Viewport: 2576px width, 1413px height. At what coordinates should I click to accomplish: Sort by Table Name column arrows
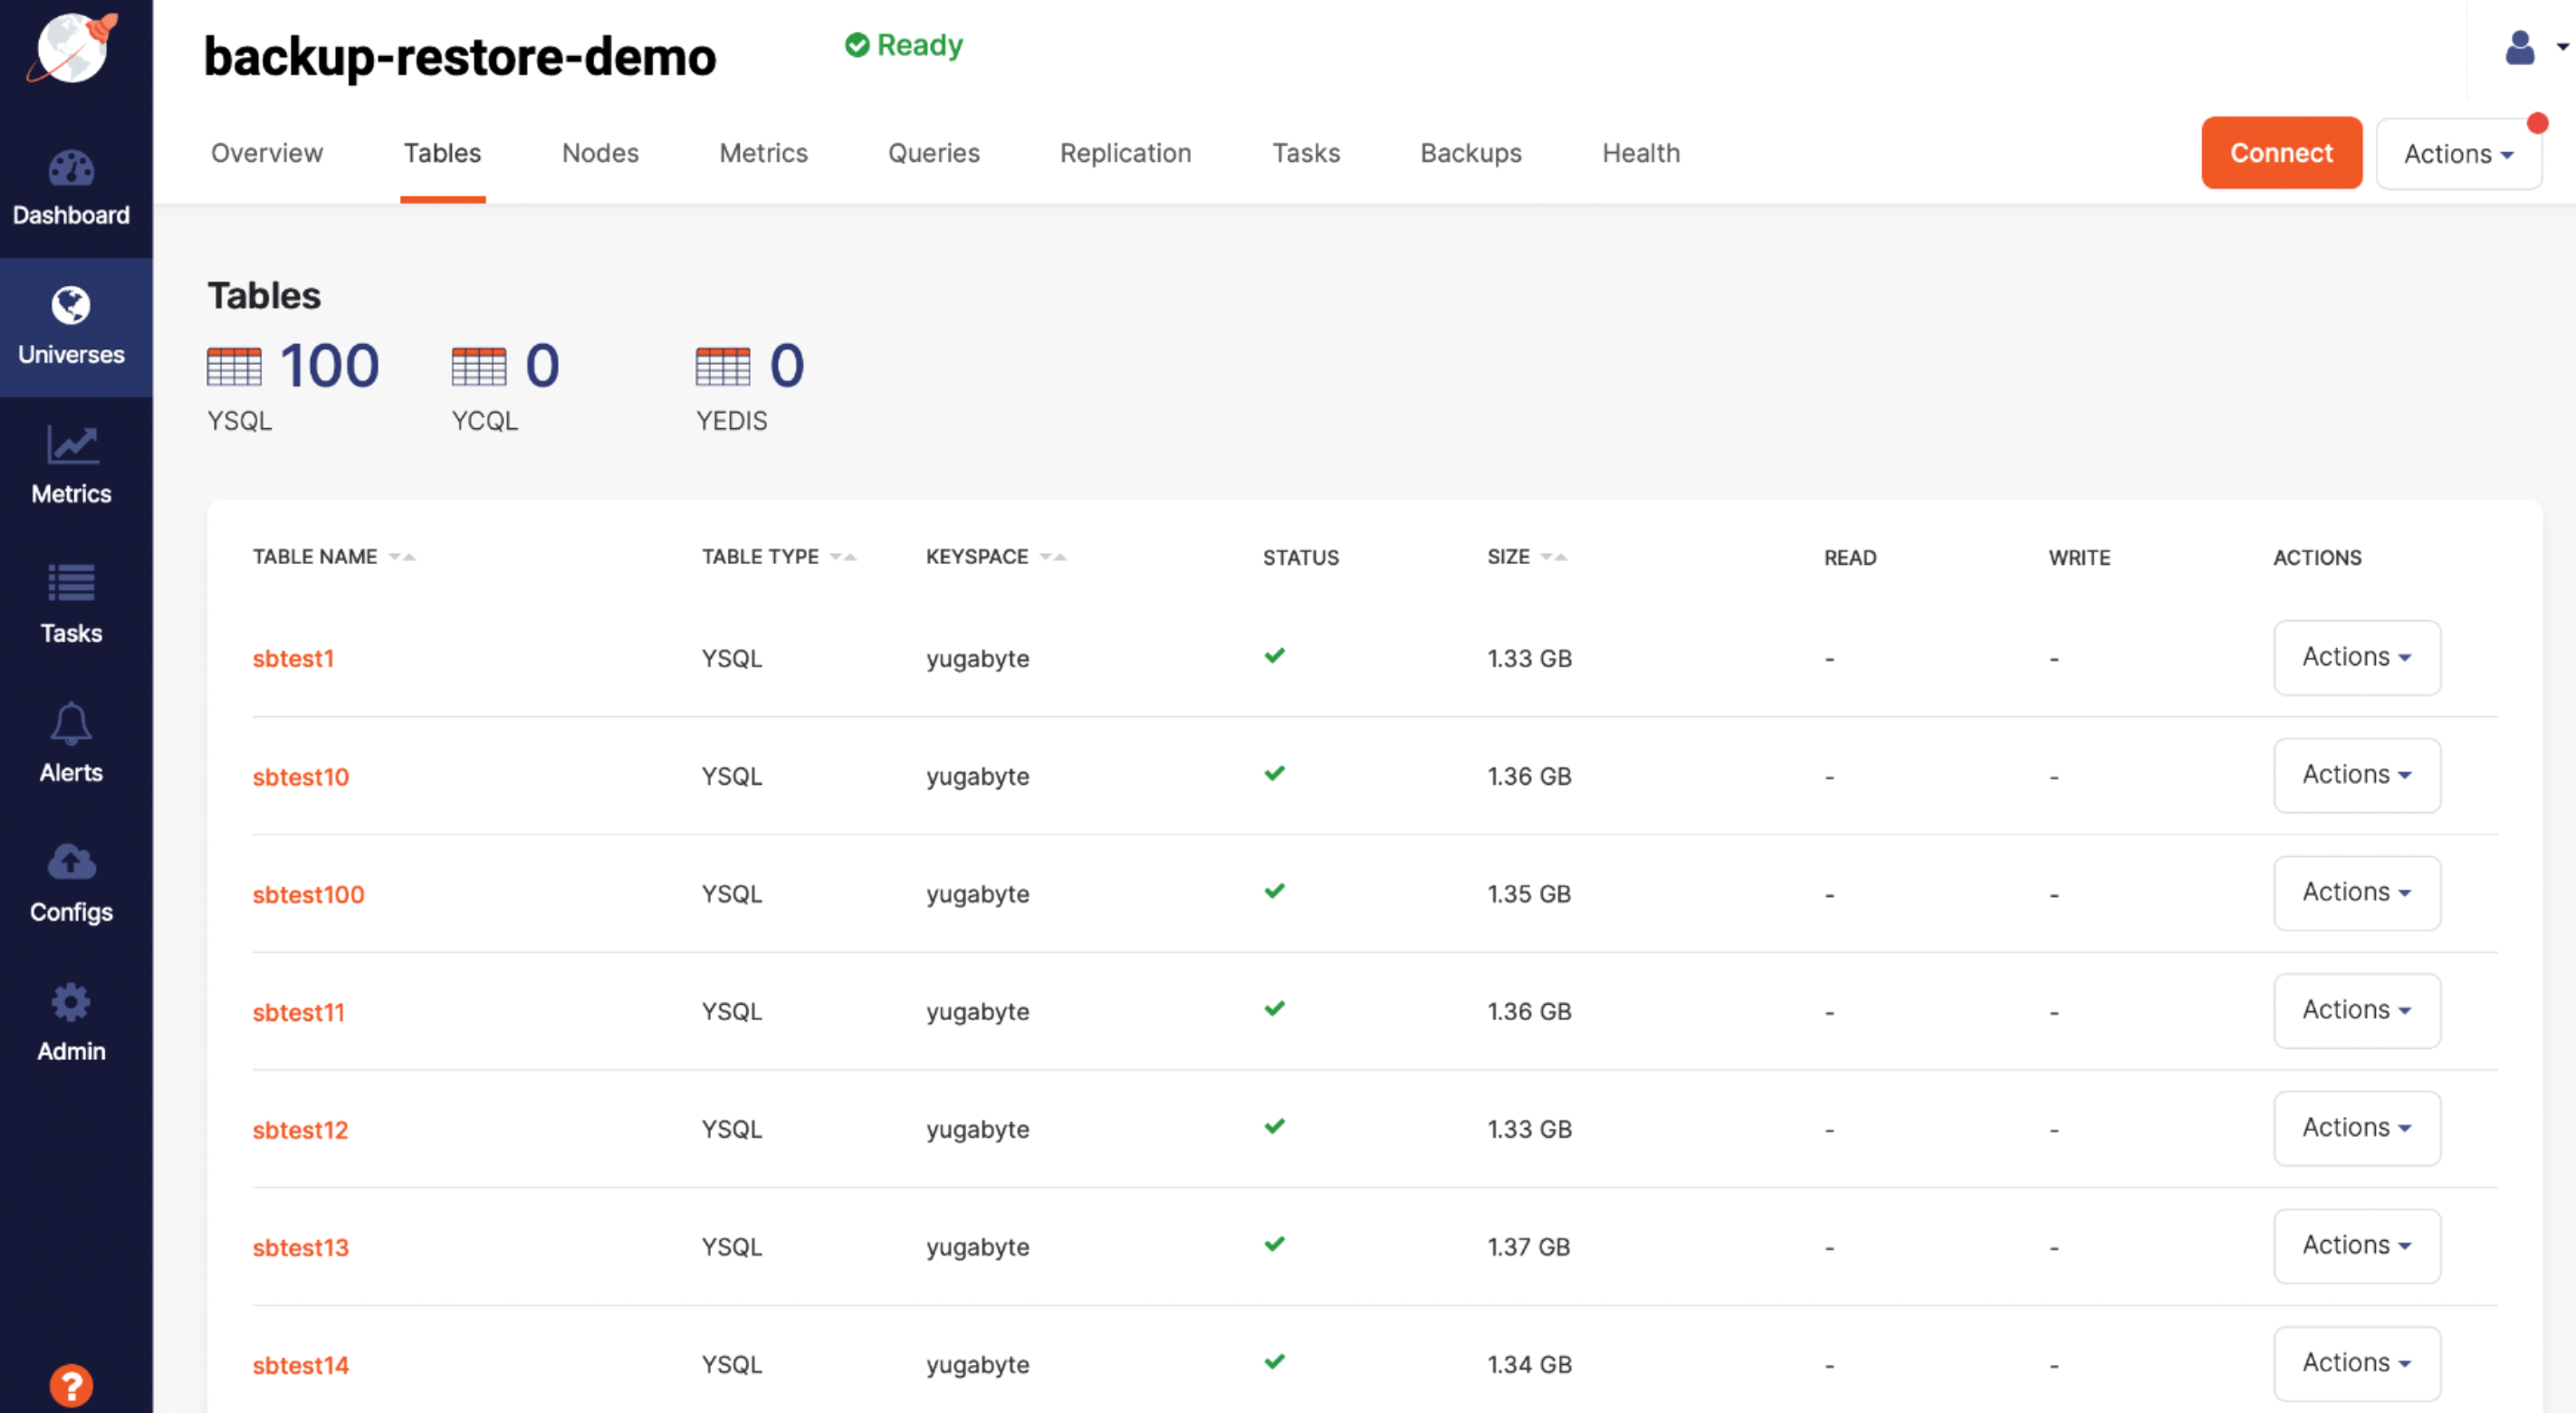point(402,557)
